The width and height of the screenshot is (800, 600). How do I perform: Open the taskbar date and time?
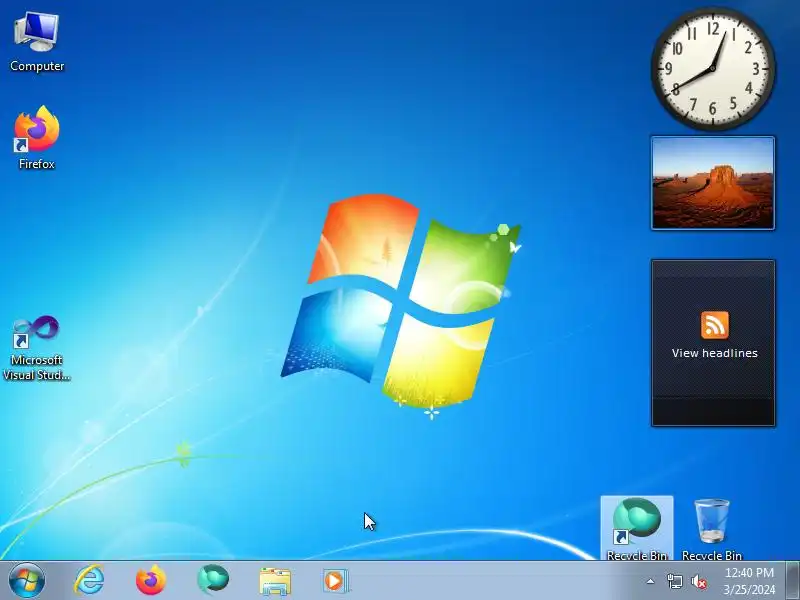click(749, 581)
